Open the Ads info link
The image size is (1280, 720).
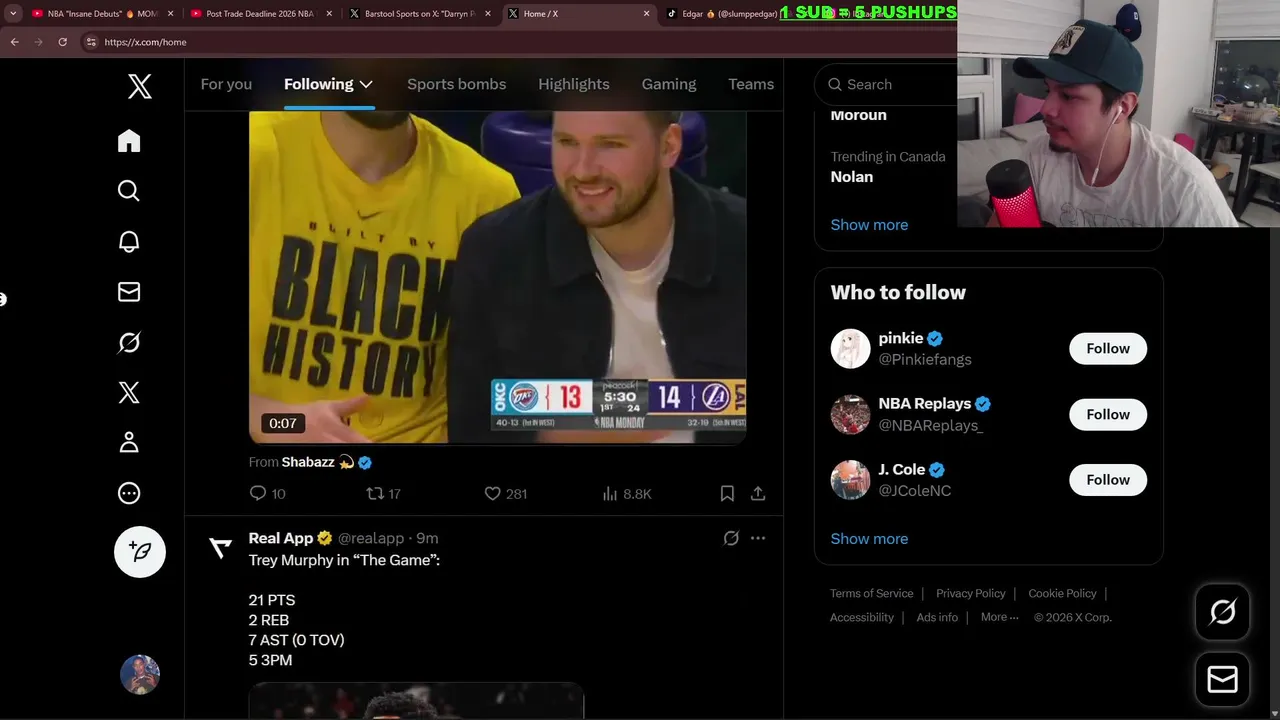937,617
